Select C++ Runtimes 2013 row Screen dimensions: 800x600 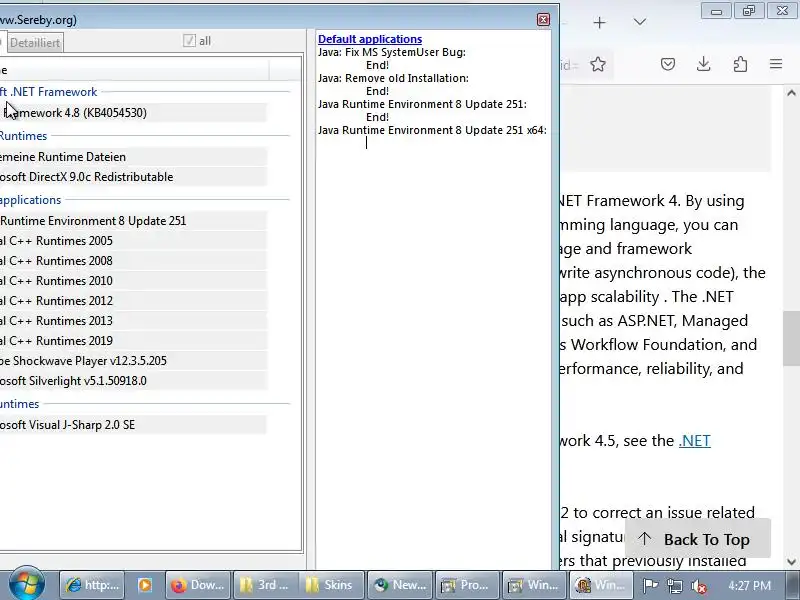(133, 321)
